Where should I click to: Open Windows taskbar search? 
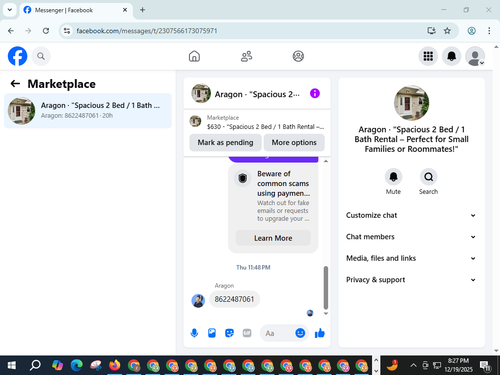(x=35, y=365)
